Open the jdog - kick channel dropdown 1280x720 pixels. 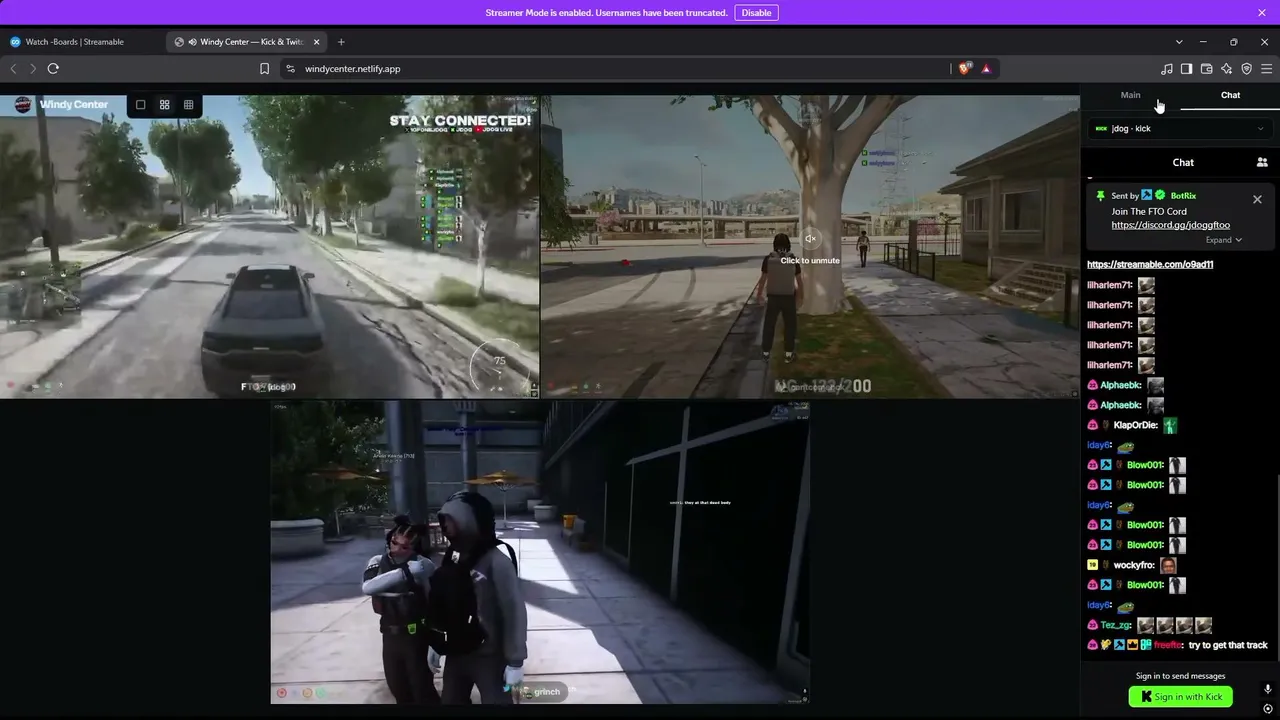pyautogui.click(x=1180, y=129)
